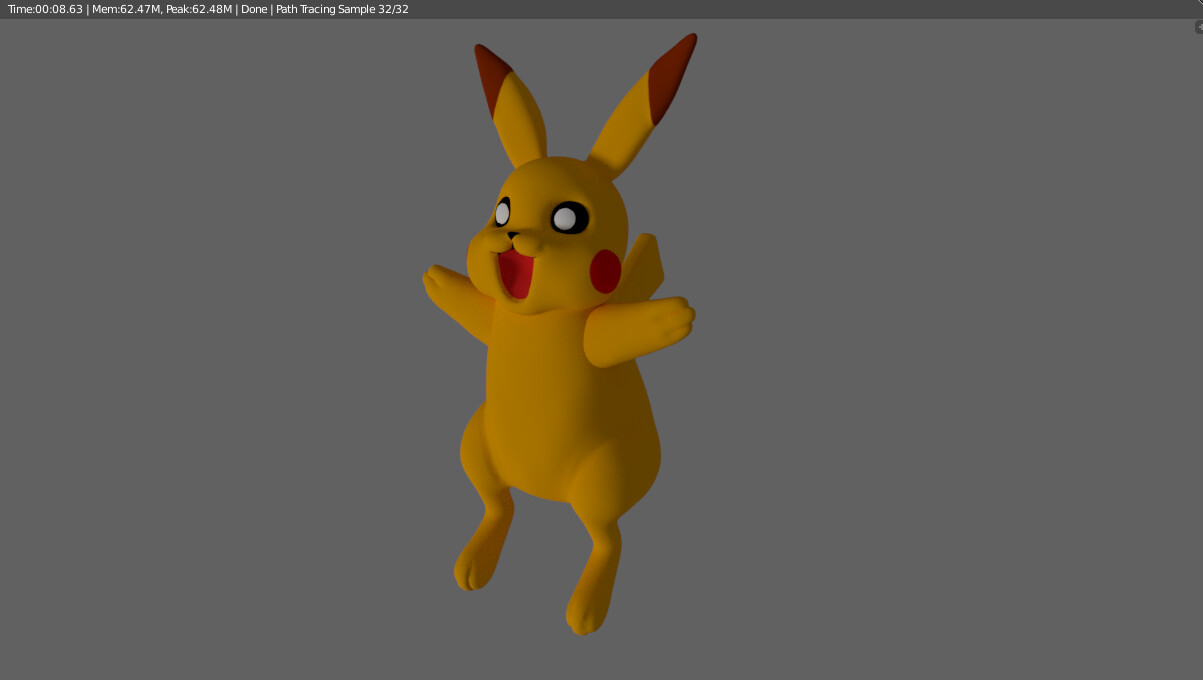Click the Path Tracing Sample 32/32 progress text

(343, 9)
